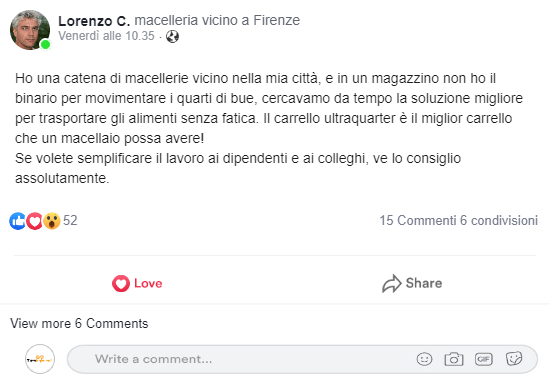Click the Venerdì alle 10.35 timestamp
The height and width of the screenshot is (383, 550).
click(106, 36)
